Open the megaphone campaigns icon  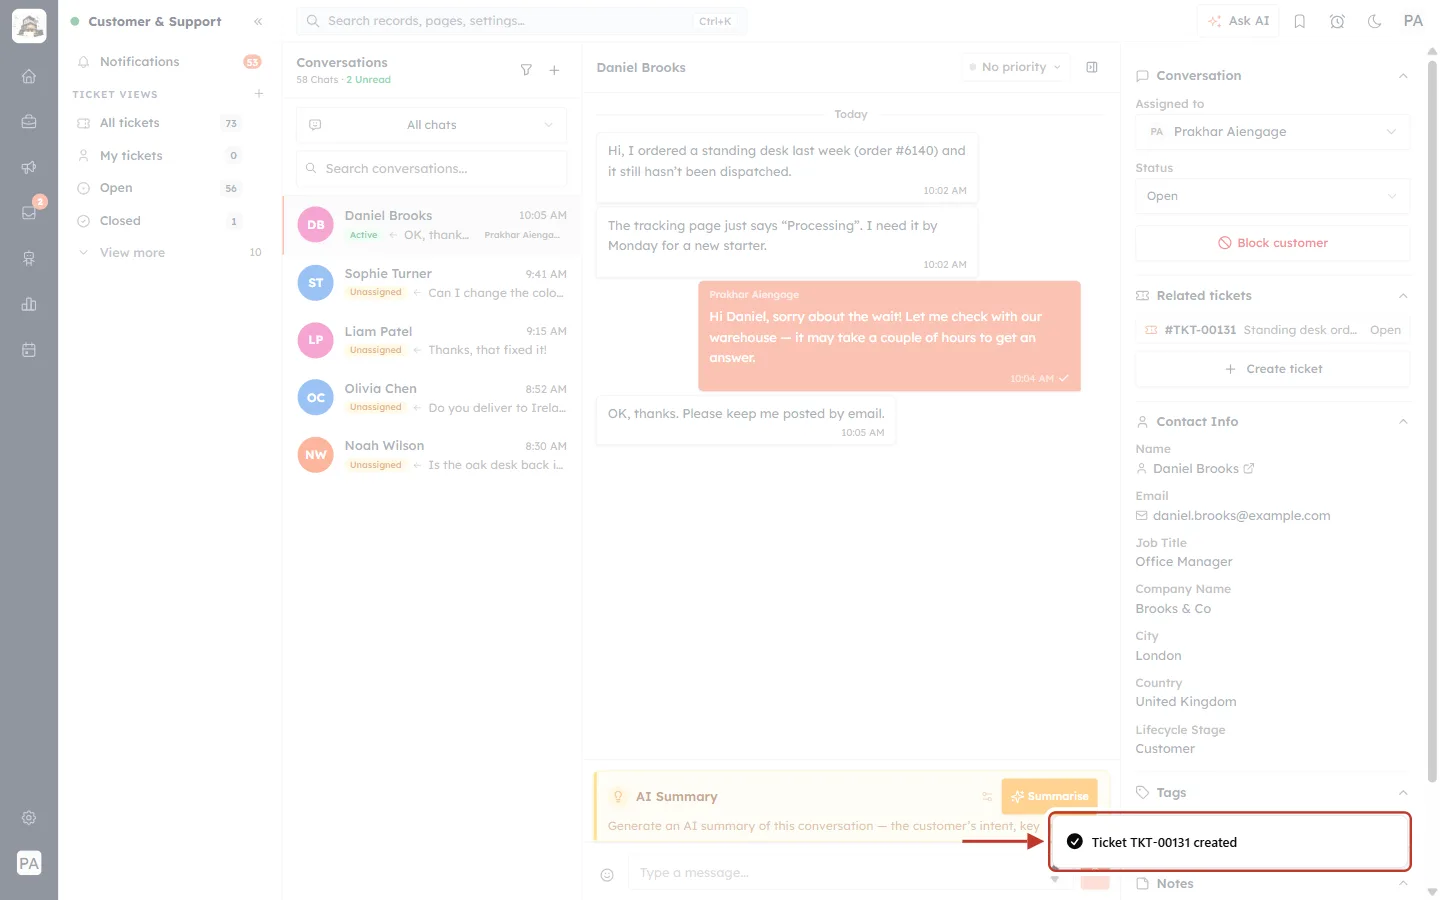(x=29, y=167)
